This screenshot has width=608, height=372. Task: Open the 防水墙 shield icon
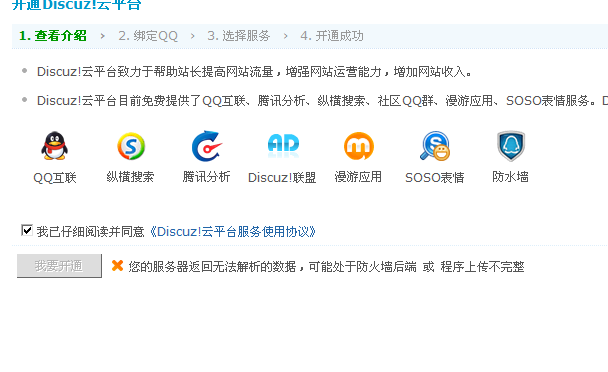(x=511, y=146)
